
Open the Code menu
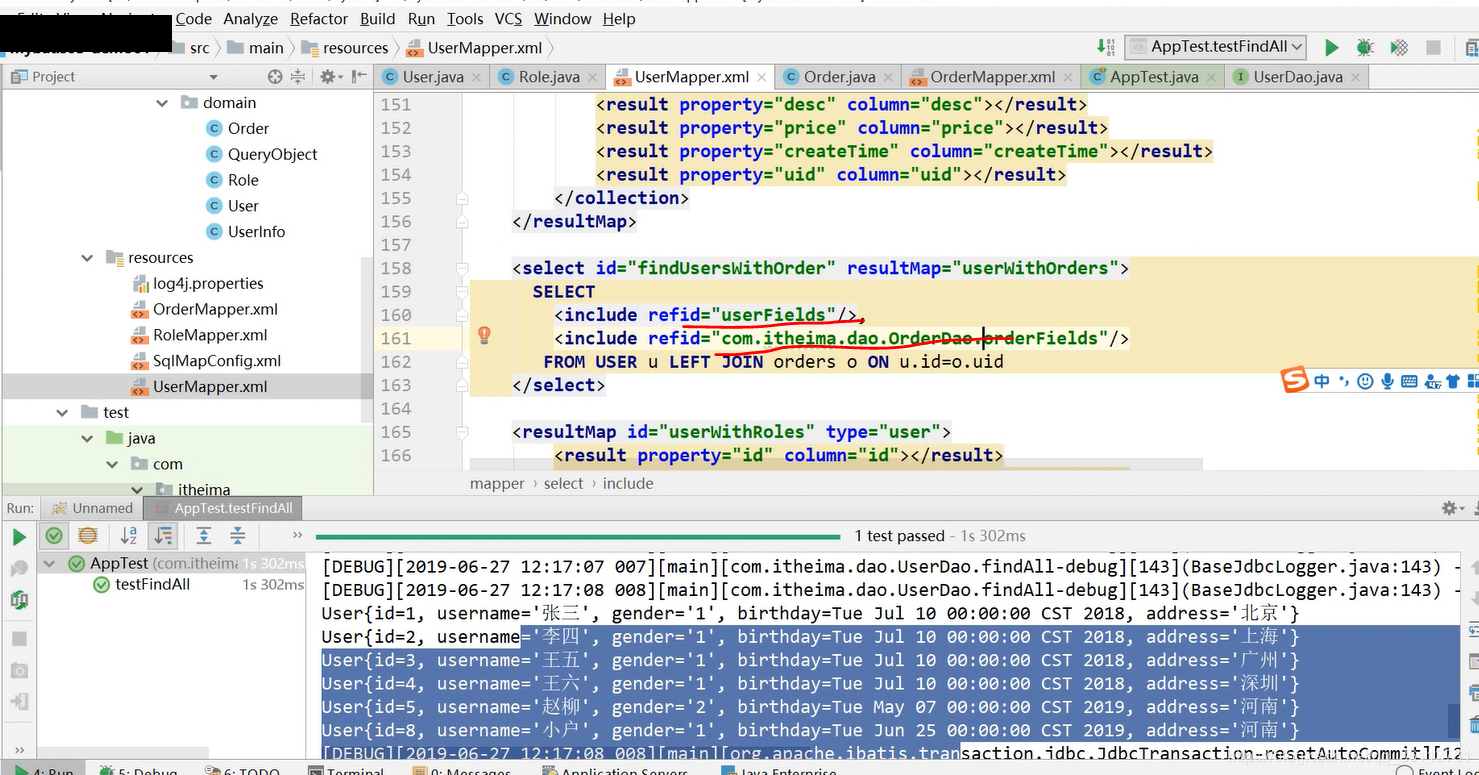coord(194,19)
